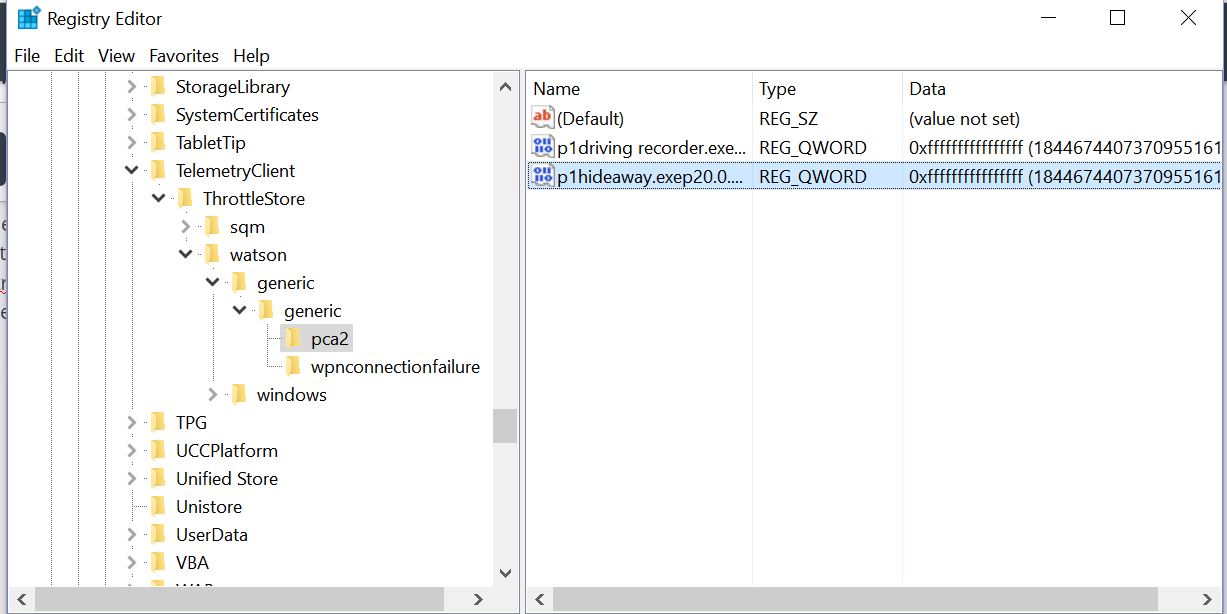Minimize the Registry Editor window
The image size is (1227, 614).
[x=1049, y=18]
